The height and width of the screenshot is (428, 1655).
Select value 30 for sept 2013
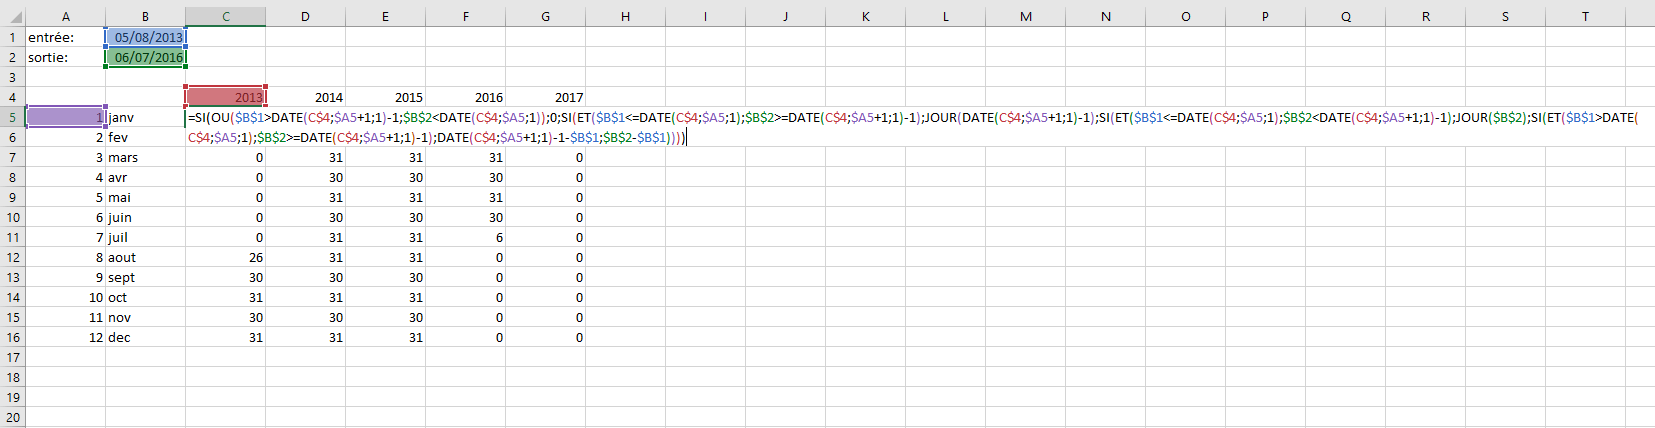click(225, 277)
